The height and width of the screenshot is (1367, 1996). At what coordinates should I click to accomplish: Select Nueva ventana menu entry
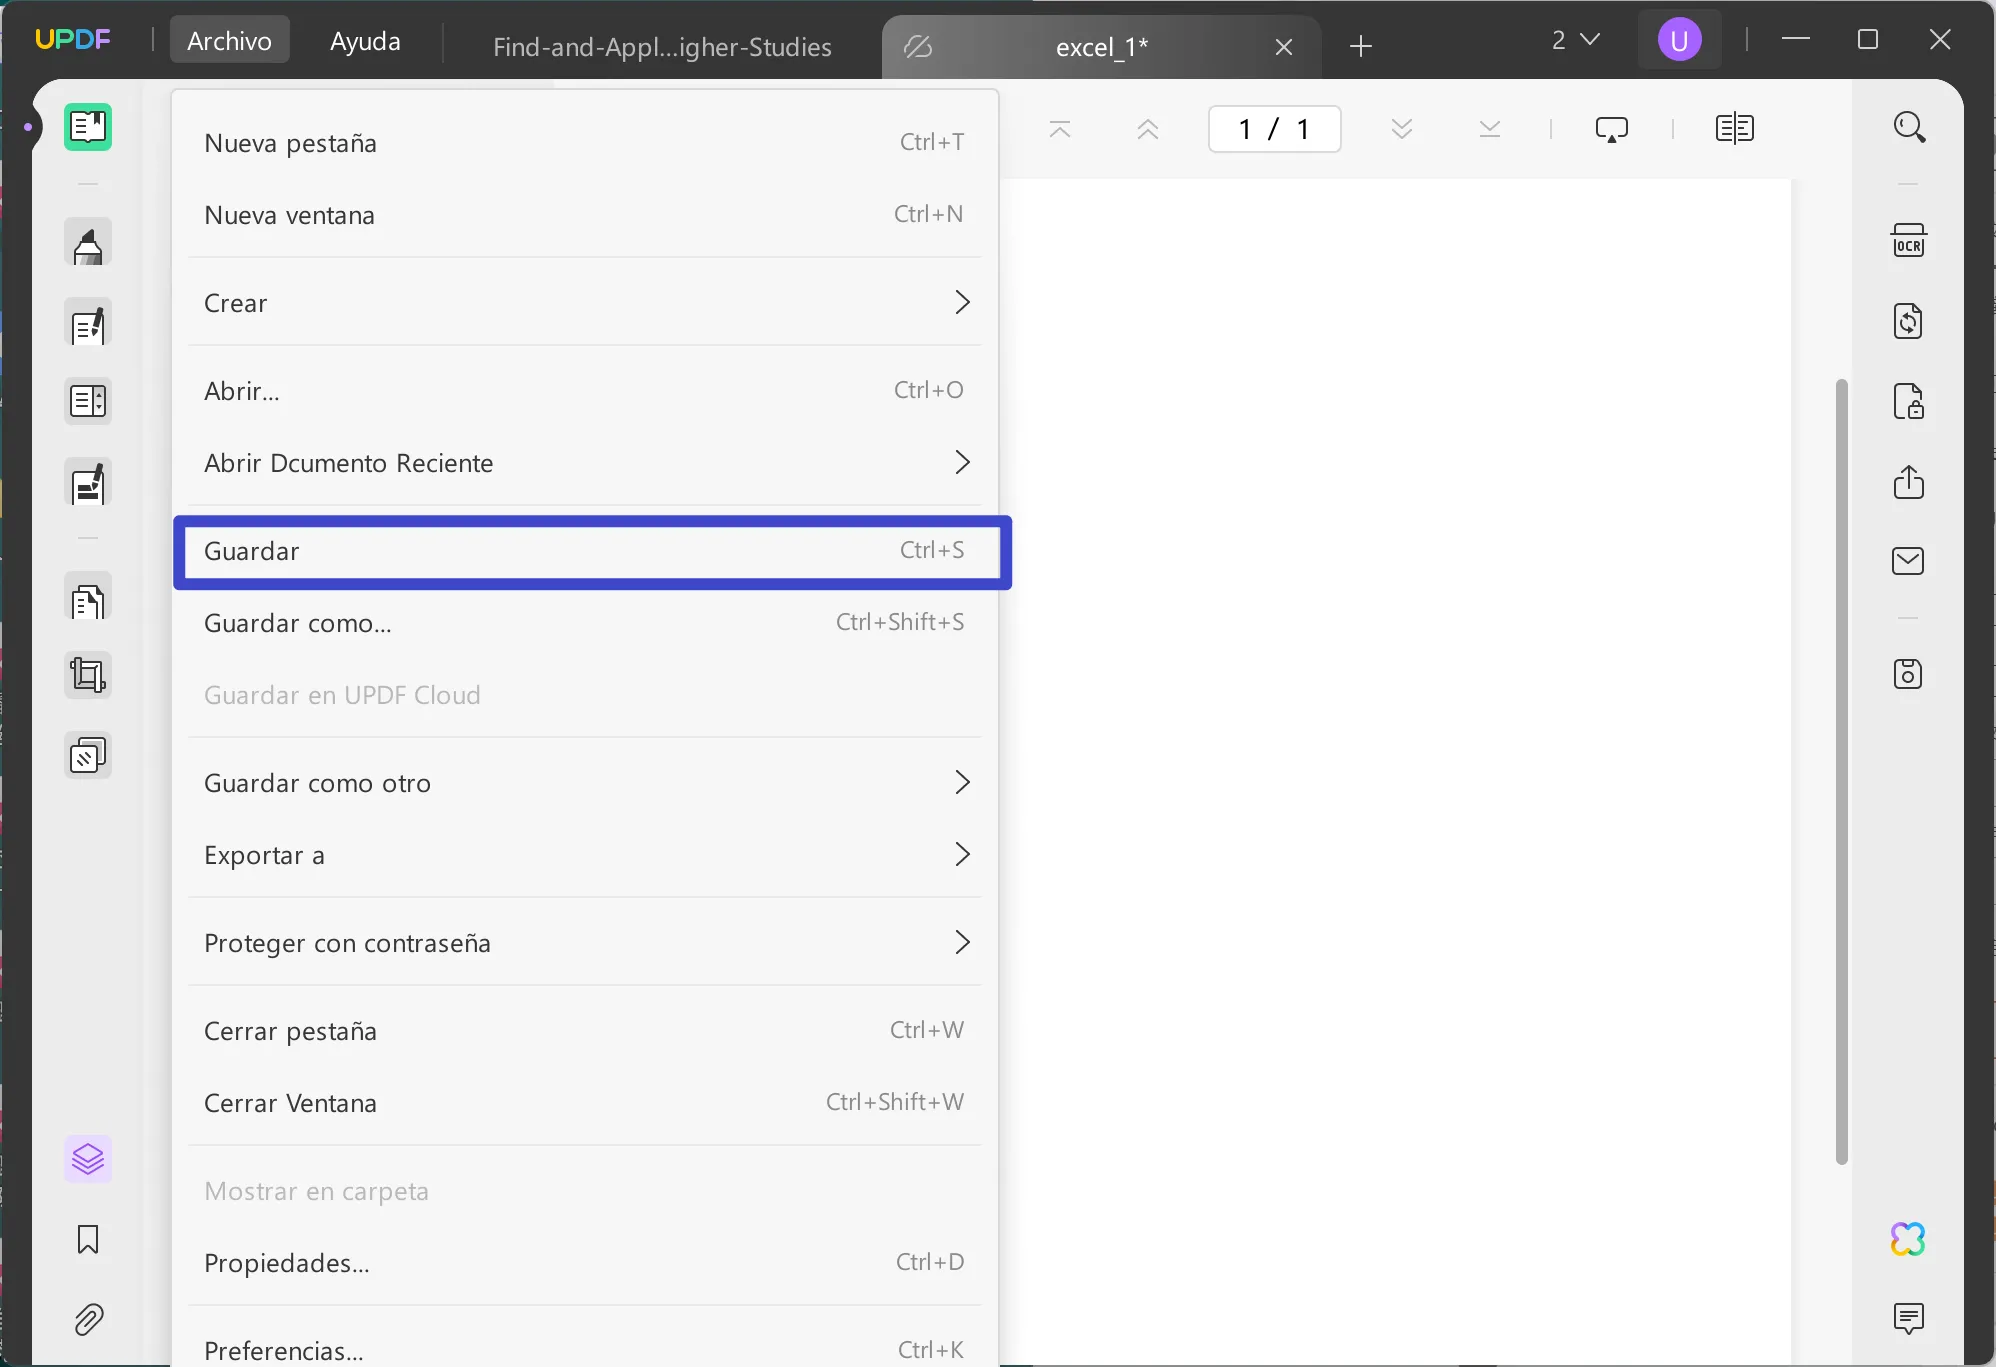click(585, 215)
